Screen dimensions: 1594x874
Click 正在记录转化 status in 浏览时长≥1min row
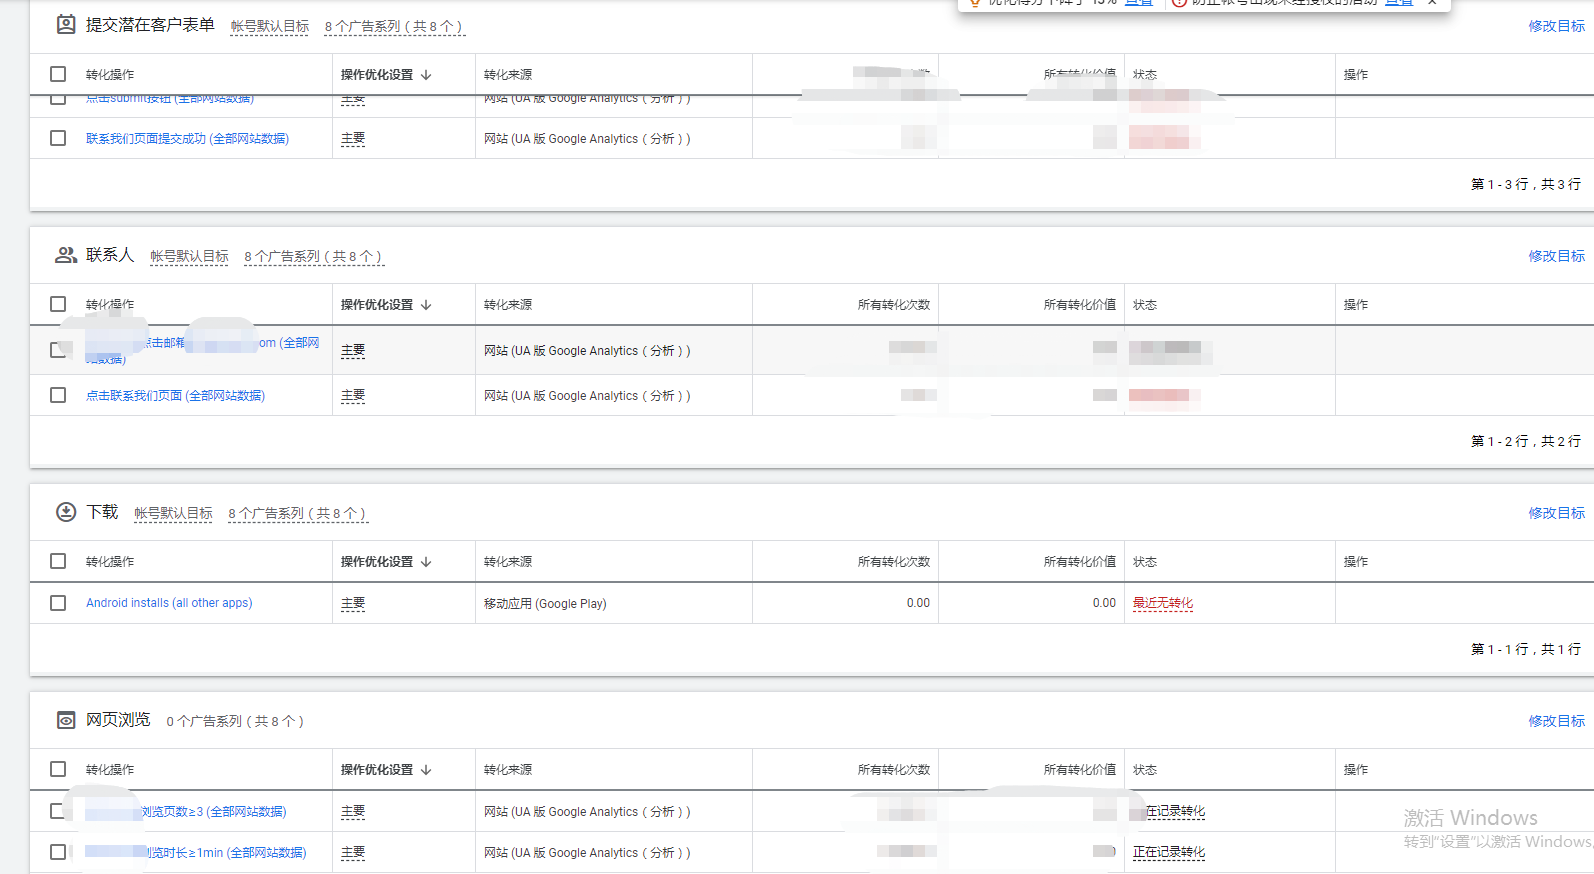click(1169, 853)
